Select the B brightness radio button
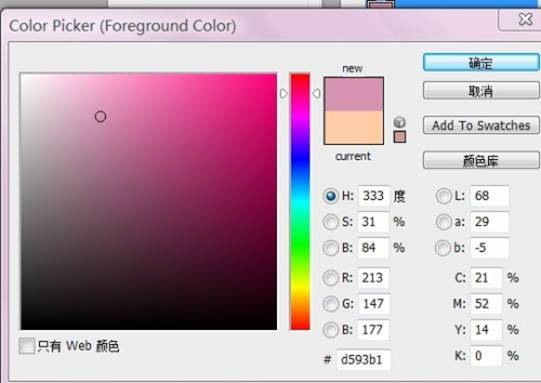Image resolution: width=541 pixels, height=383 pixels. coord(330,248)
